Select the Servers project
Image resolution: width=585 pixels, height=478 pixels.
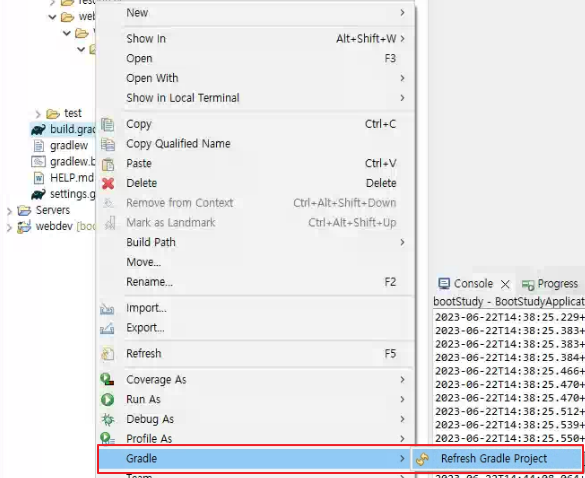click(x=53, y=210)
